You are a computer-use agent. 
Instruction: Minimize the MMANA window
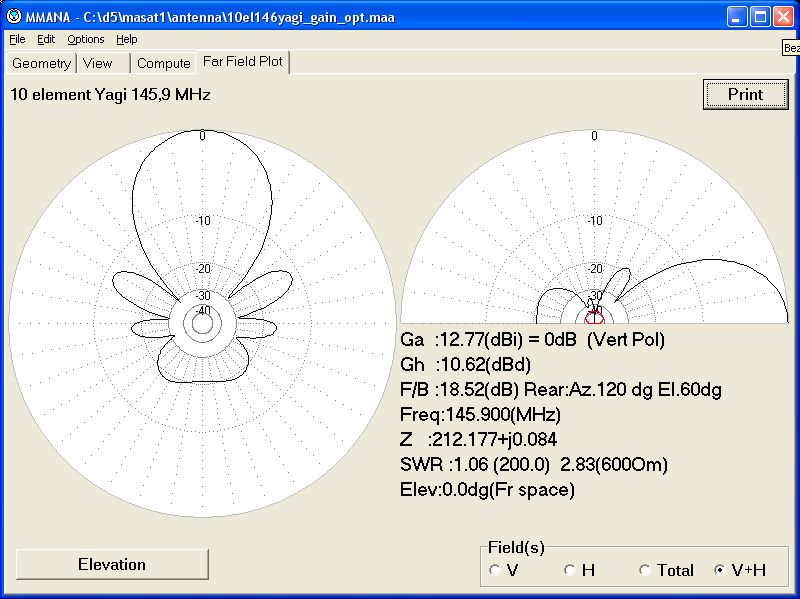pyautogui.click(x=737, y=16)
